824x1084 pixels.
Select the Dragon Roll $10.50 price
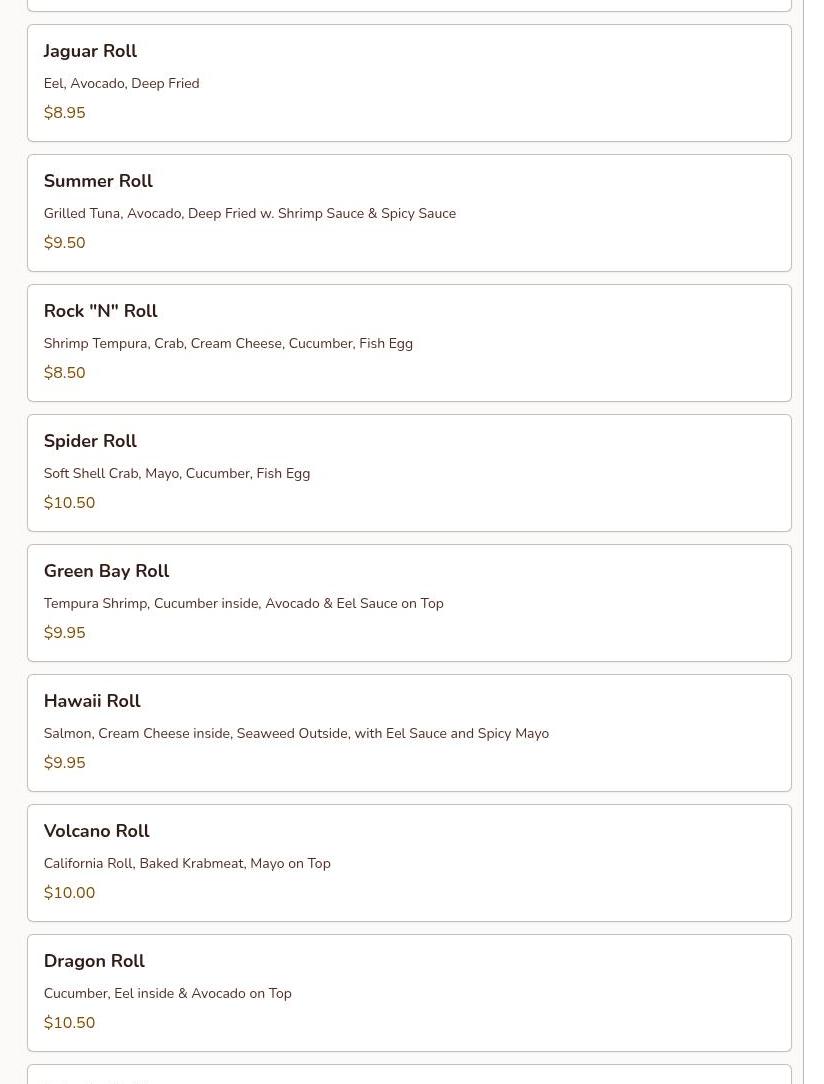[69, 1023]
